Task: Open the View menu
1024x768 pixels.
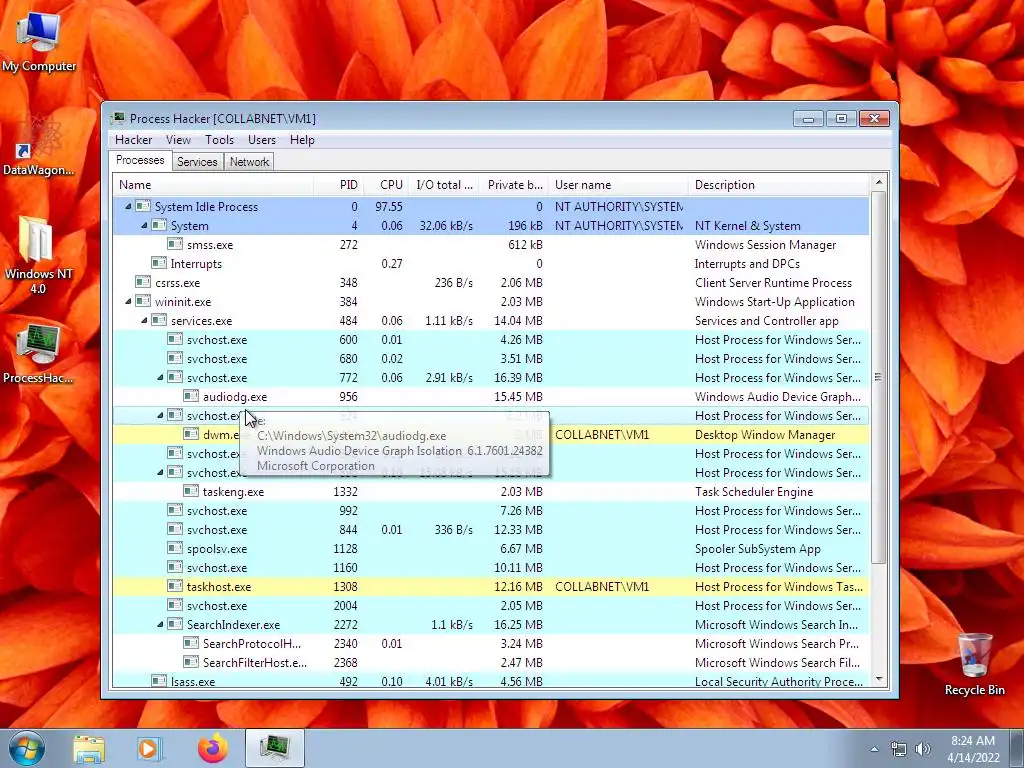Action: click(178, 140)
